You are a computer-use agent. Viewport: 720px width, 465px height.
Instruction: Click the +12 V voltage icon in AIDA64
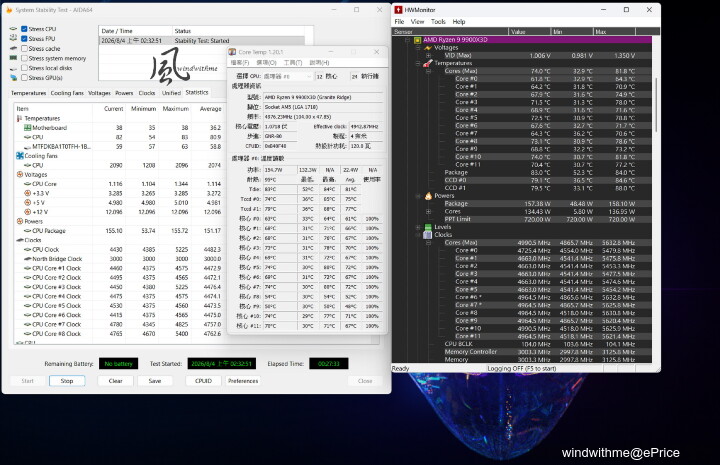click(x=28, y=212)
